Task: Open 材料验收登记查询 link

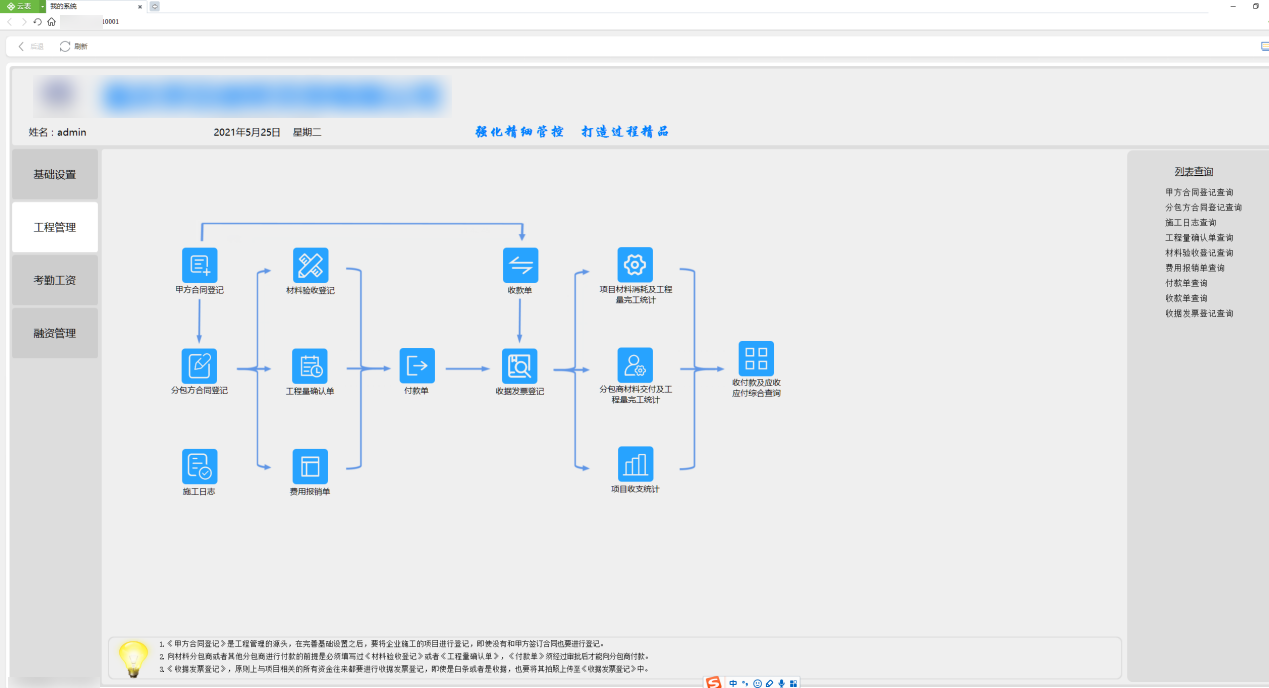Action: pyautogui.click(x=1199, y=253)
